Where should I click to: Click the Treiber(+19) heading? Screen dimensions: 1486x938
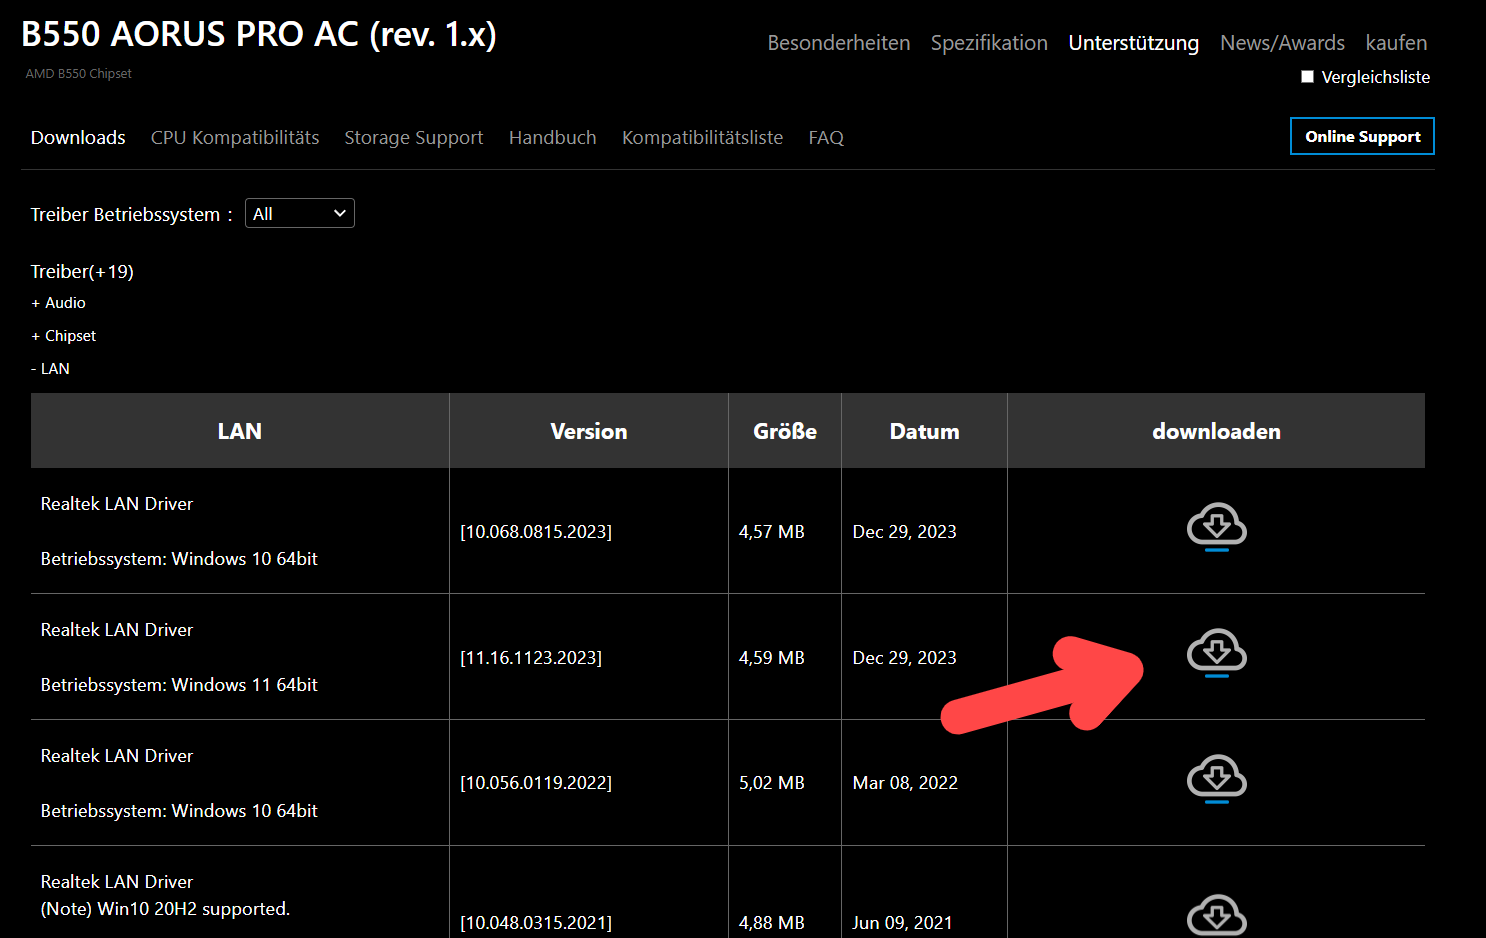coord(82,272)
